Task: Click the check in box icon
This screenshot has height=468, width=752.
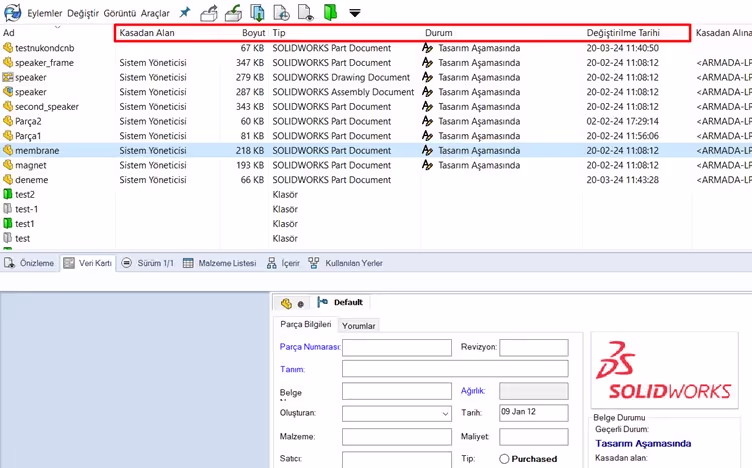Action: (234, 13)
